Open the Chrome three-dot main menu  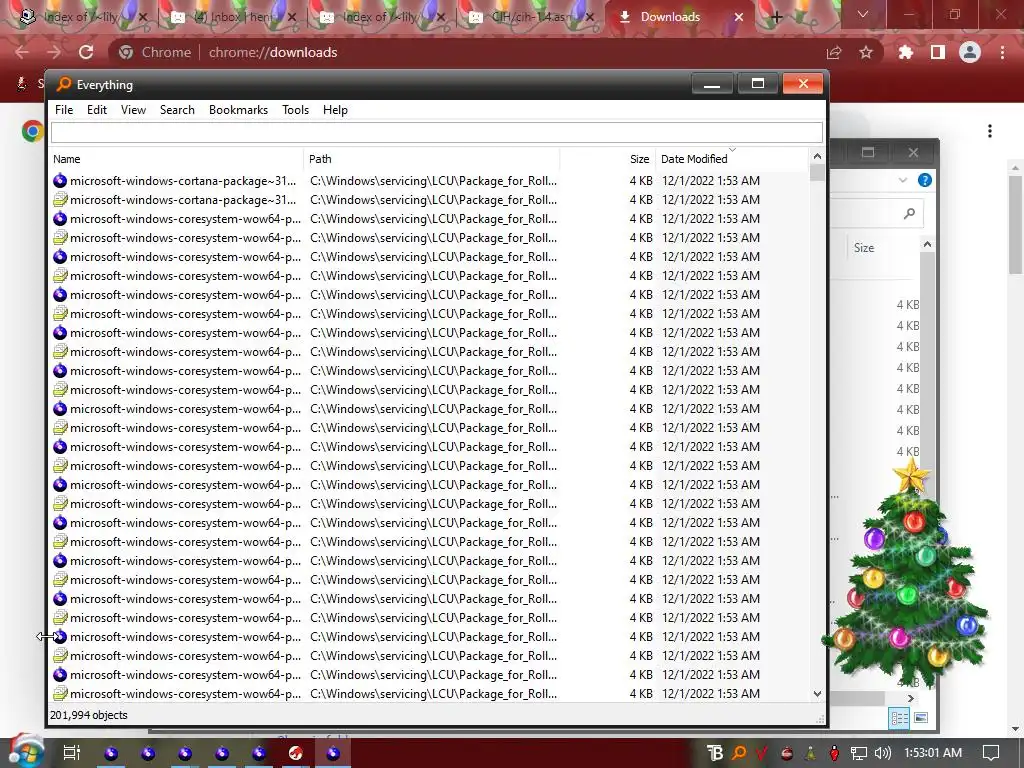(x=1002, y=52)
